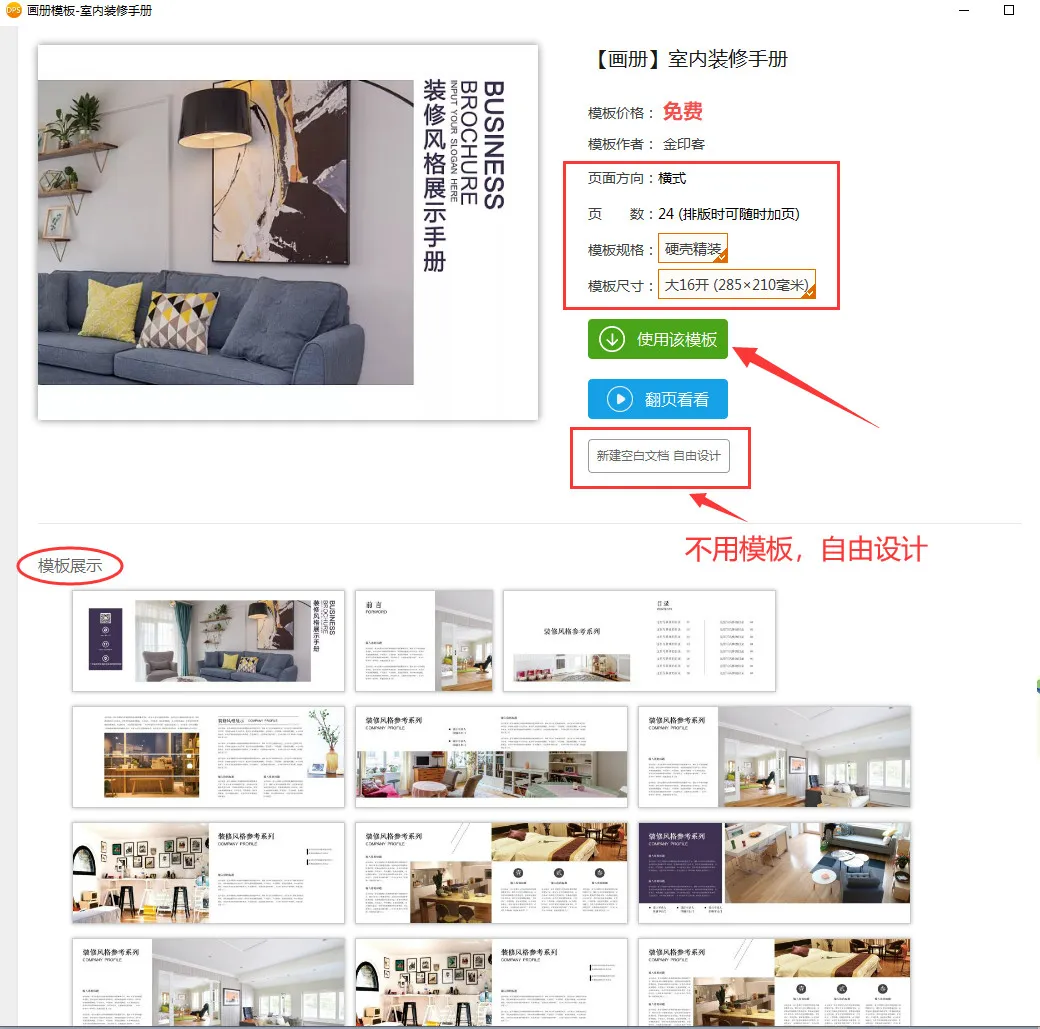Click the DPS app icon in title bar

[x=13, y=11]
